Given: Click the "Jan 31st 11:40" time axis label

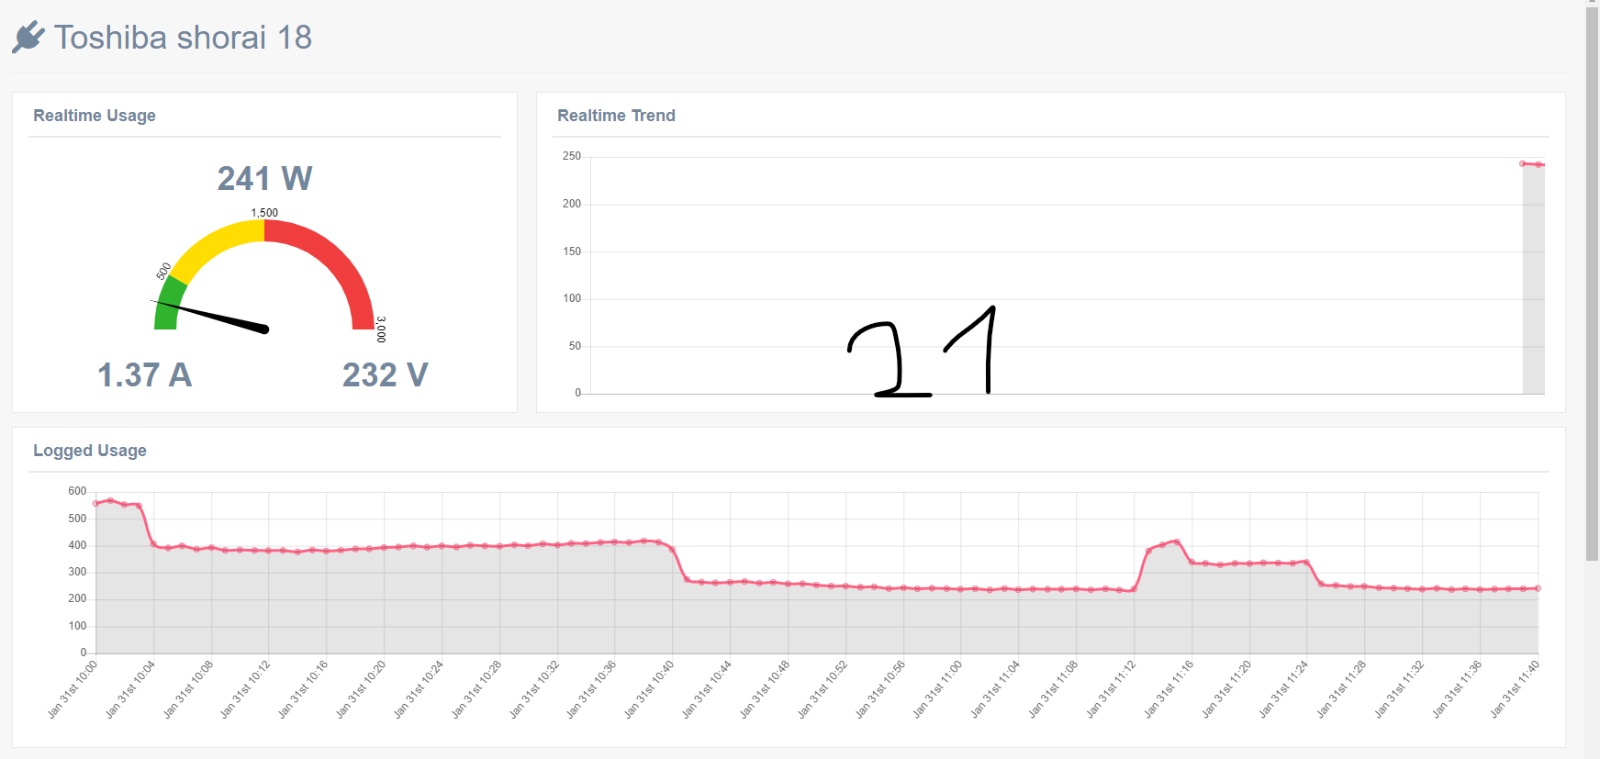Looking at the screenshot, I should [x=1515, y=689].
